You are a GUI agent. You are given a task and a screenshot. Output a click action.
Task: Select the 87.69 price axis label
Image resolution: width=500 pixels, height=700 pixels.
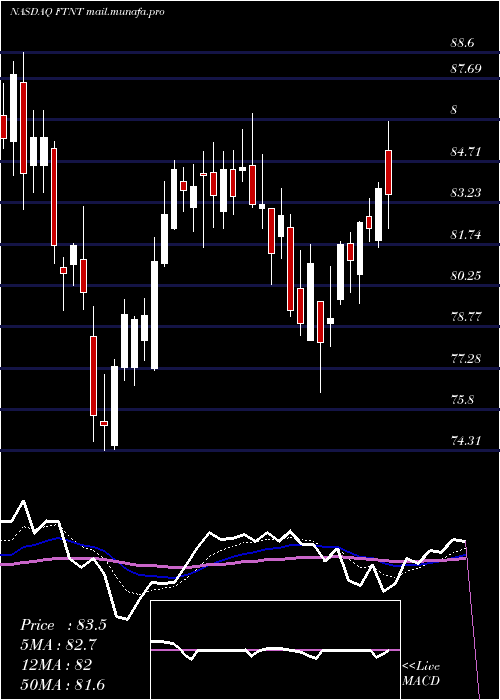coord(466,69)
